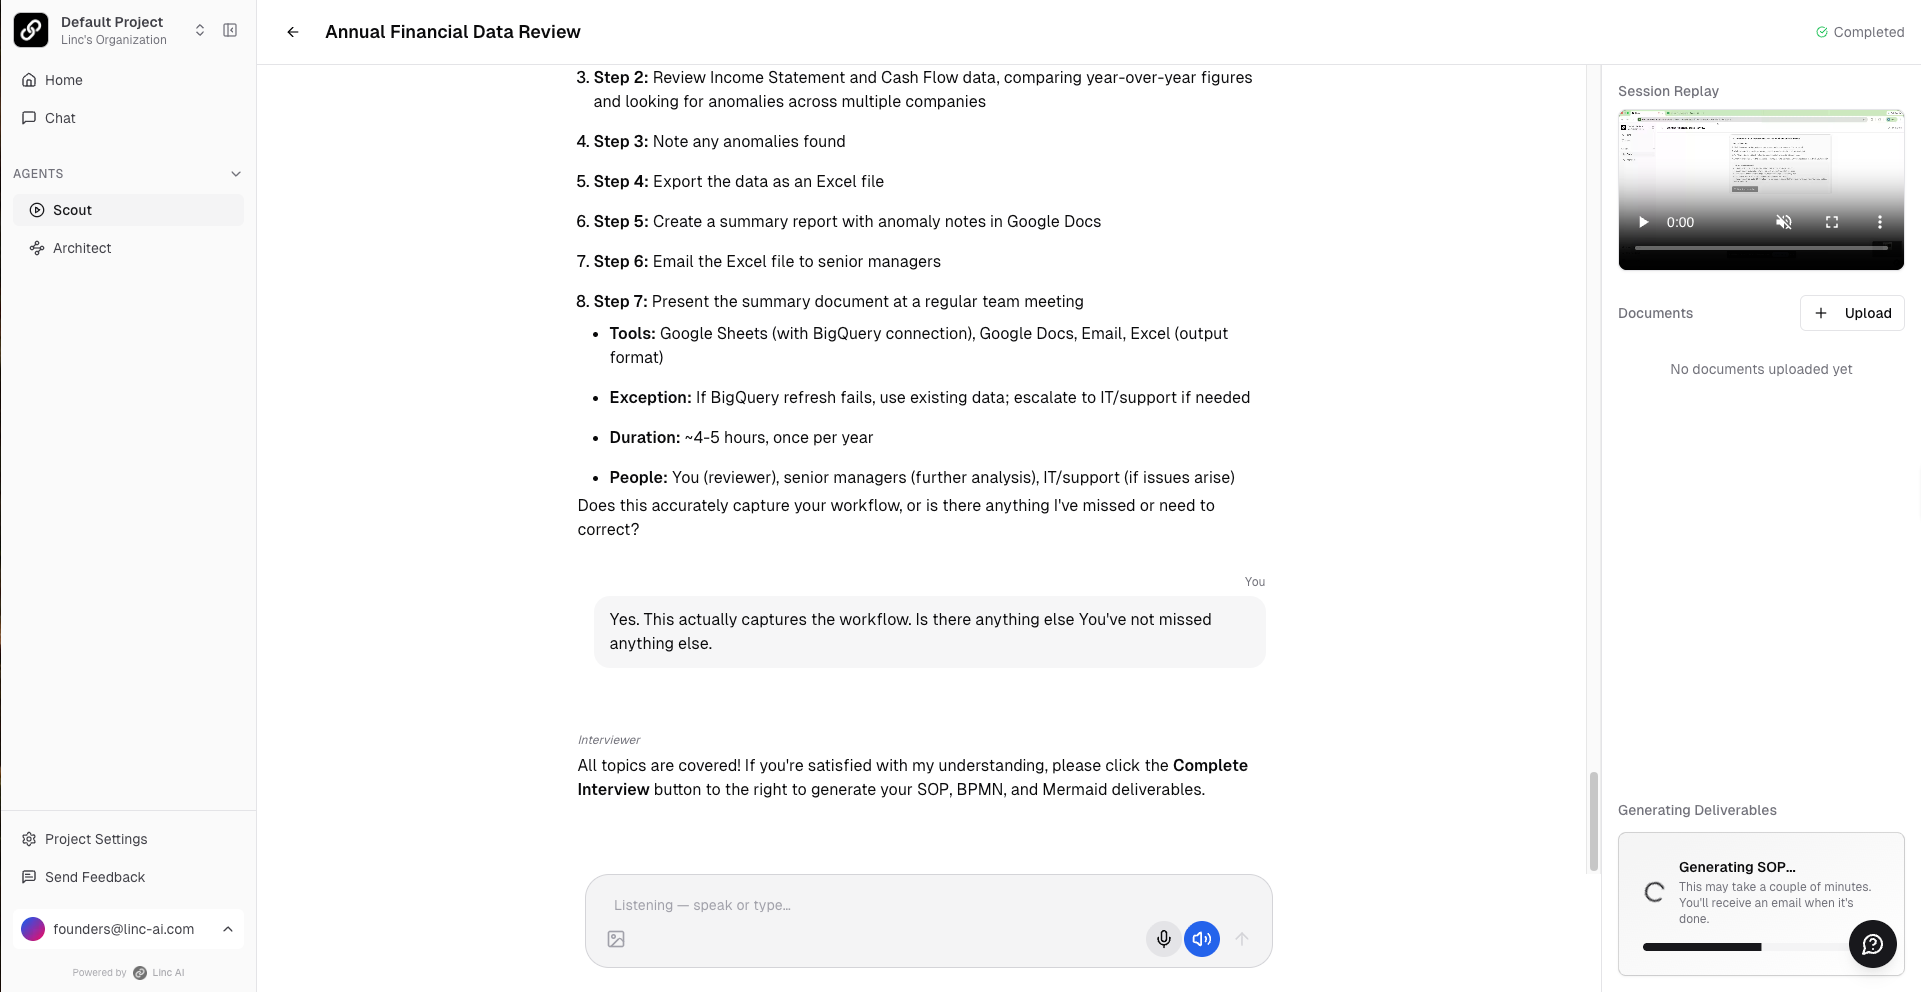
Task: Click the send message arrow
Action: [x=1241, y=939]
